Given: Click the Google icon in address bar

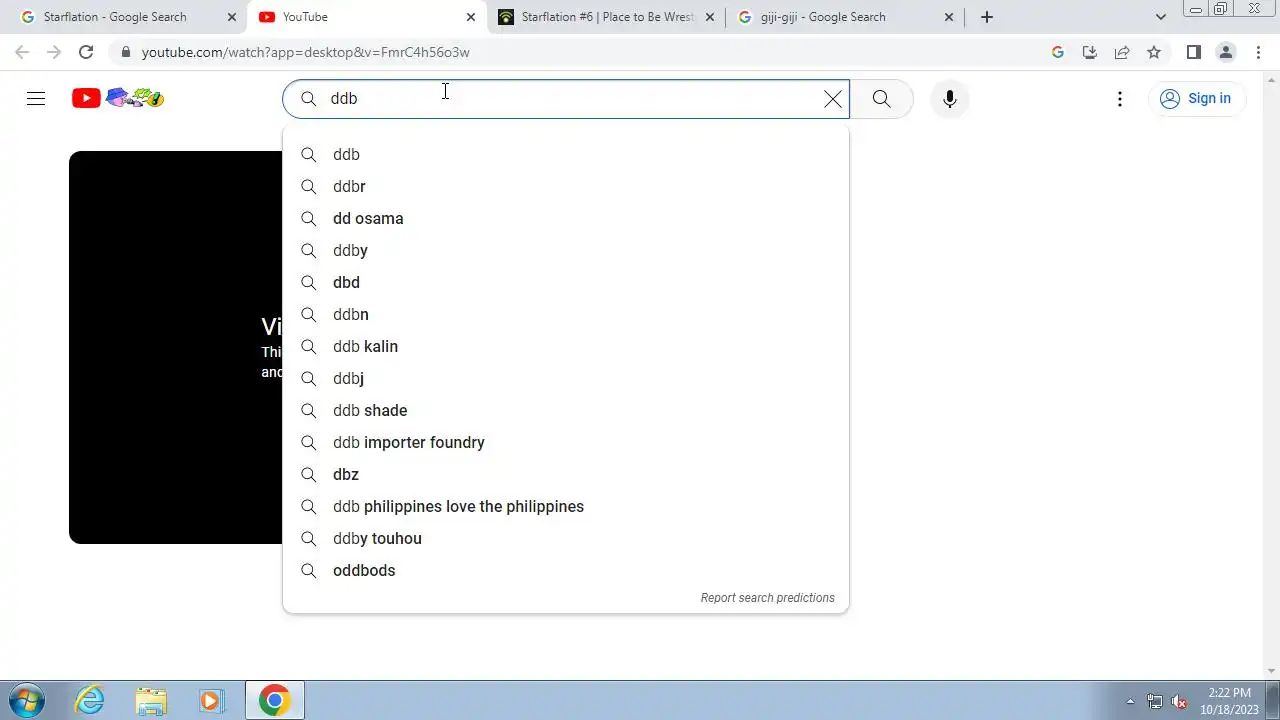Looking at the screenshot, I should tap(1058, 52).
